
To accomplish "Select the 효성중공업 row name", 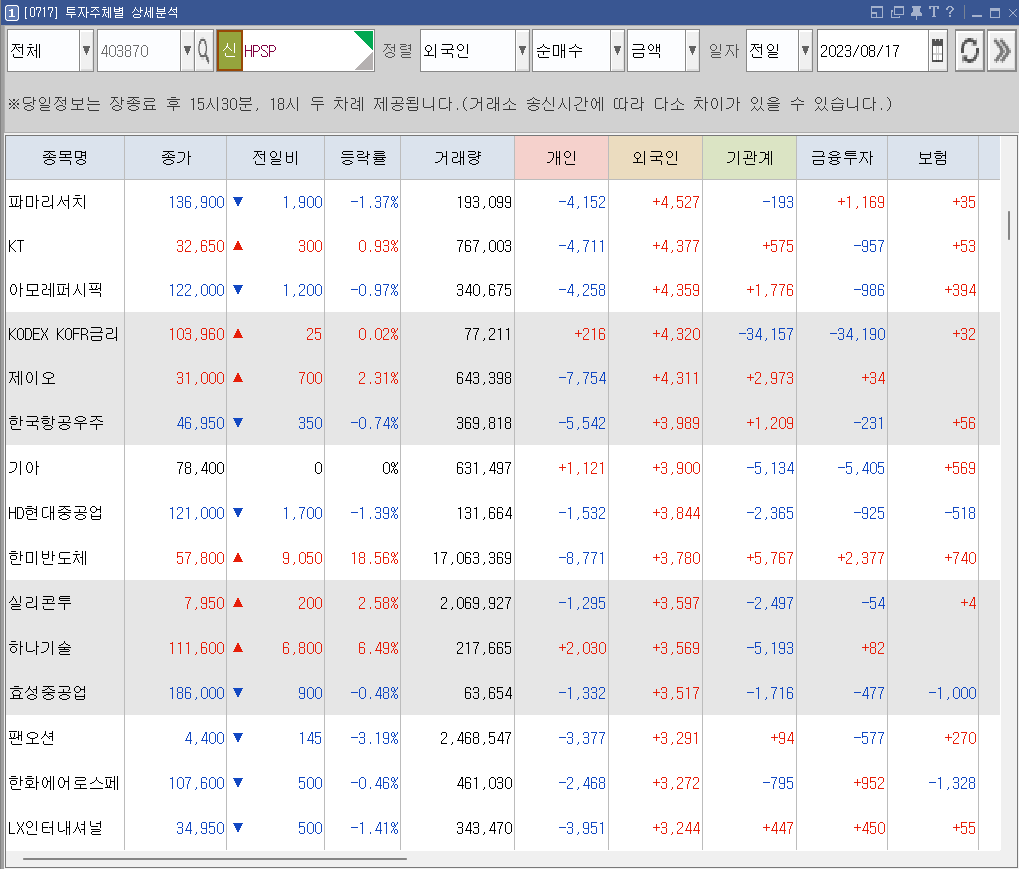I will (x=47, y=693).
